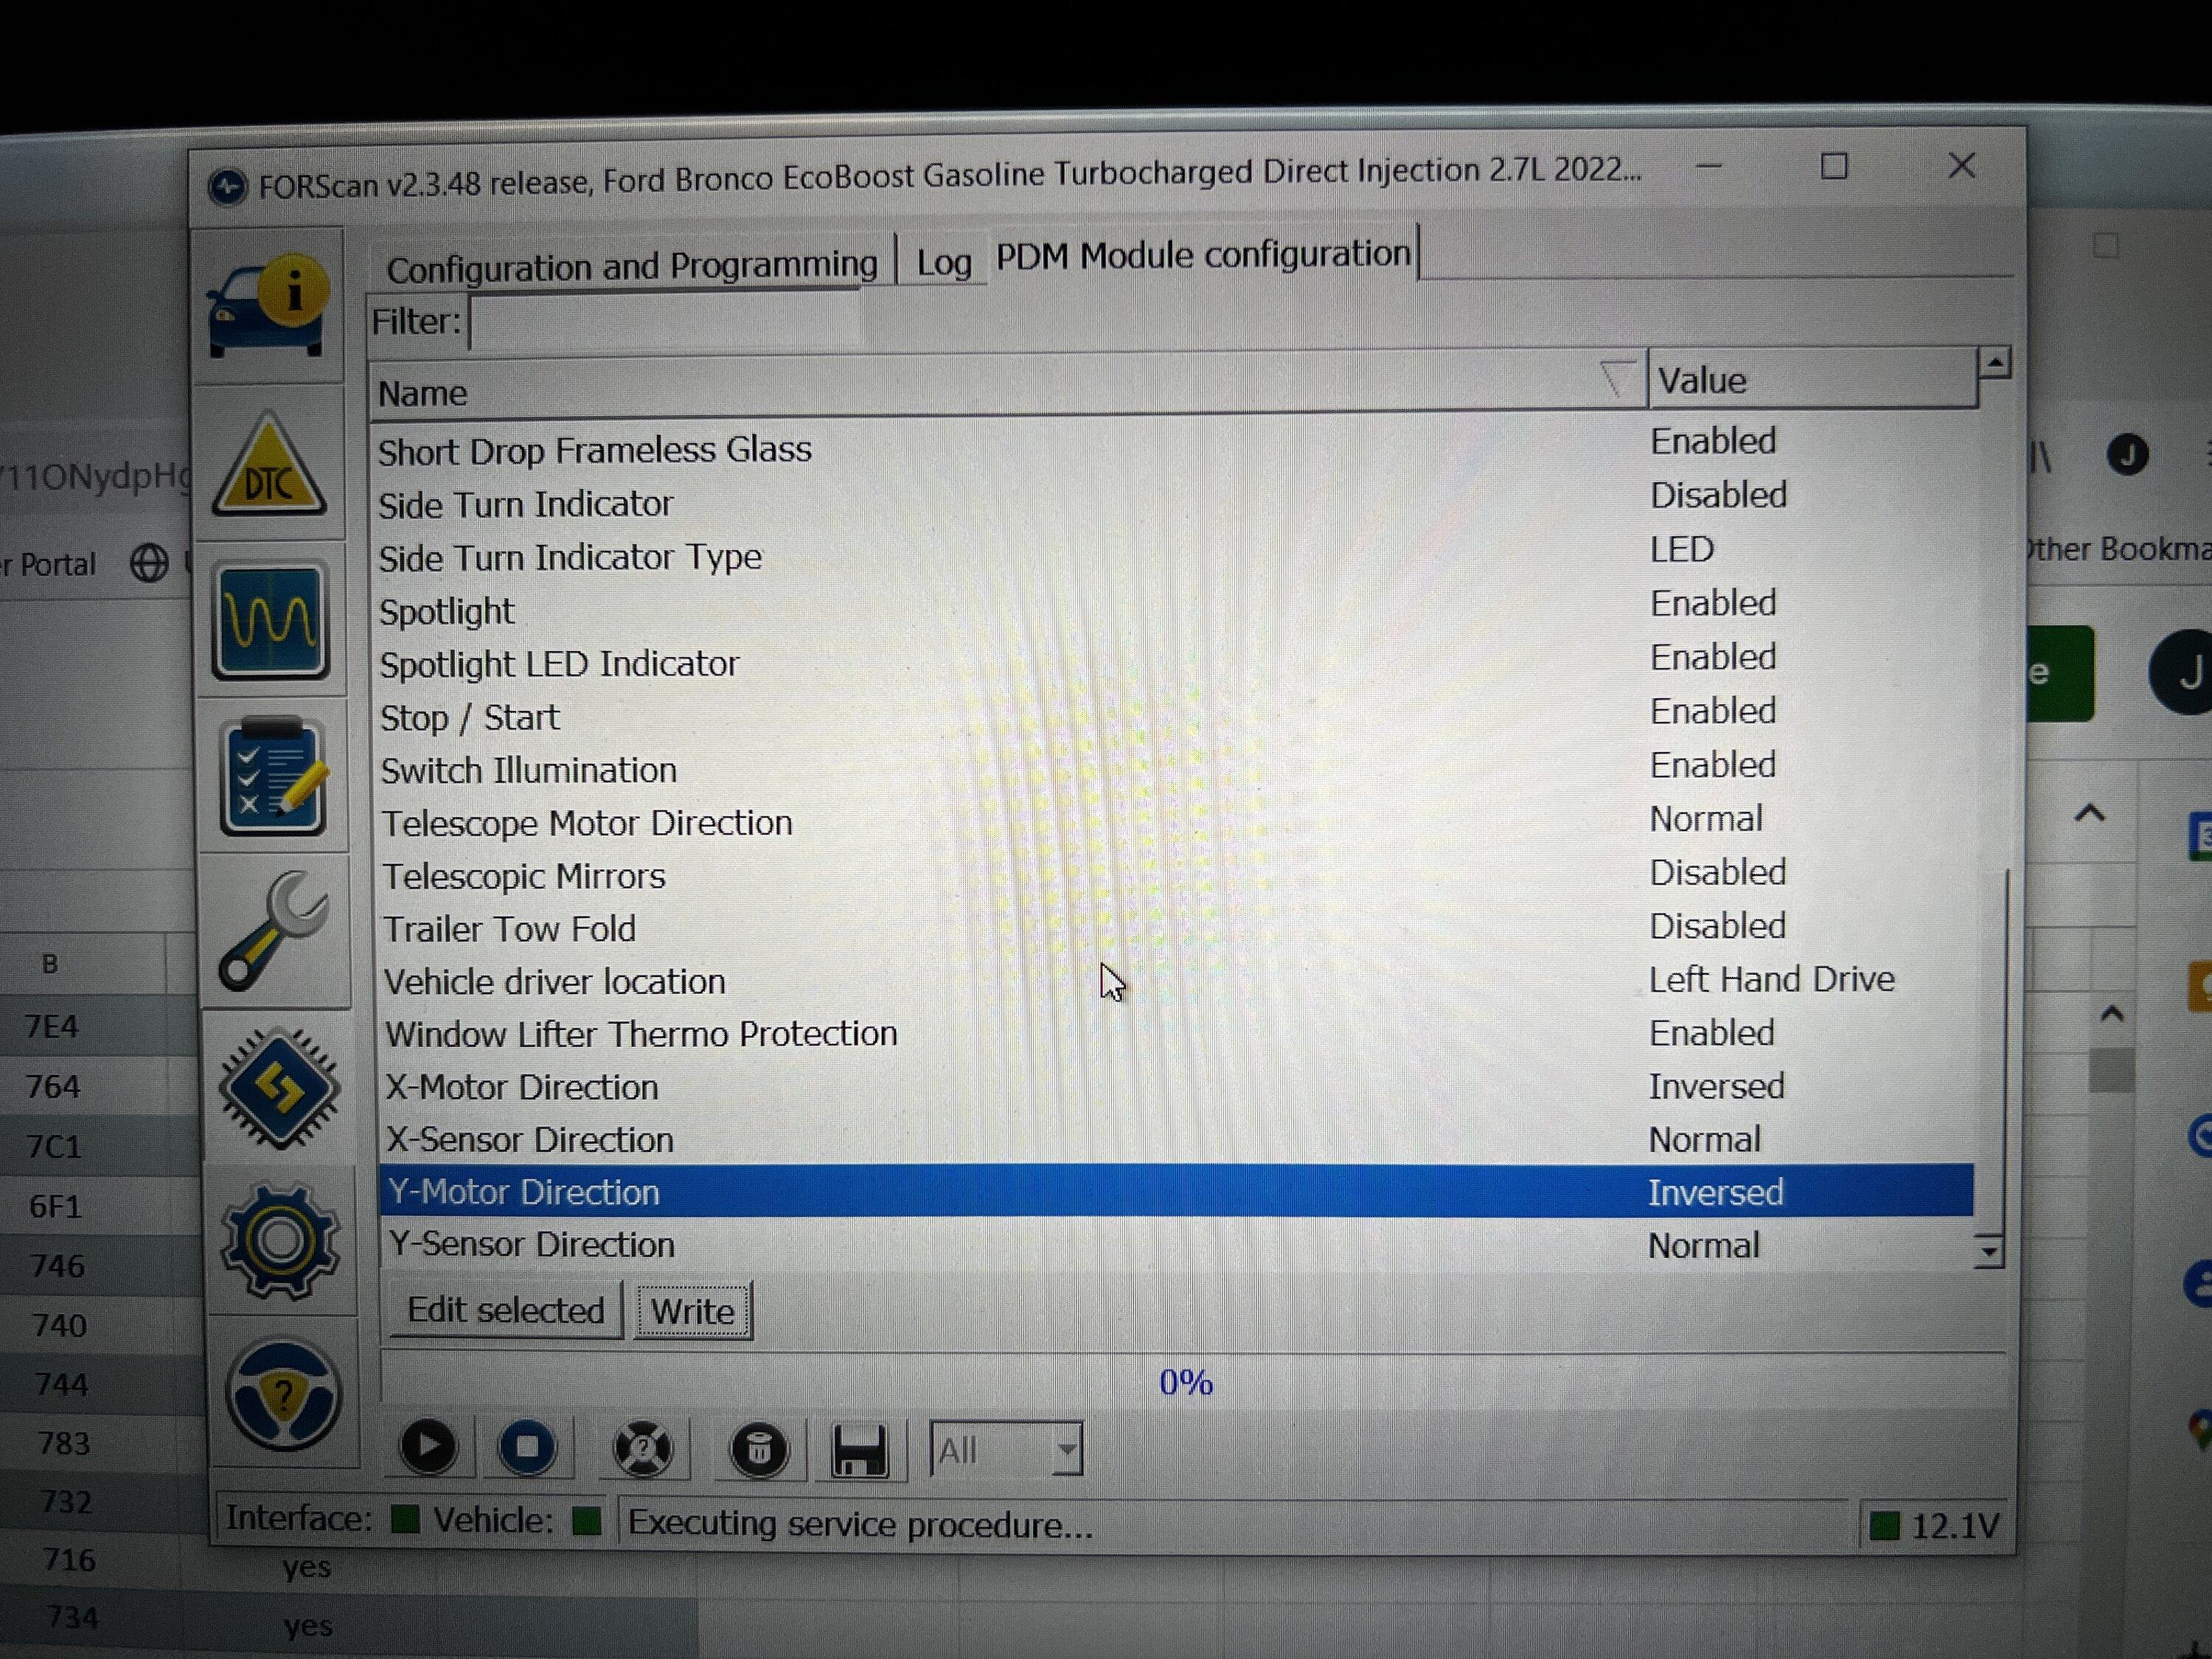Select the X-Motor Direction row
This screenshot has width=2212, height=1659.
(x=1176, y=1086)
